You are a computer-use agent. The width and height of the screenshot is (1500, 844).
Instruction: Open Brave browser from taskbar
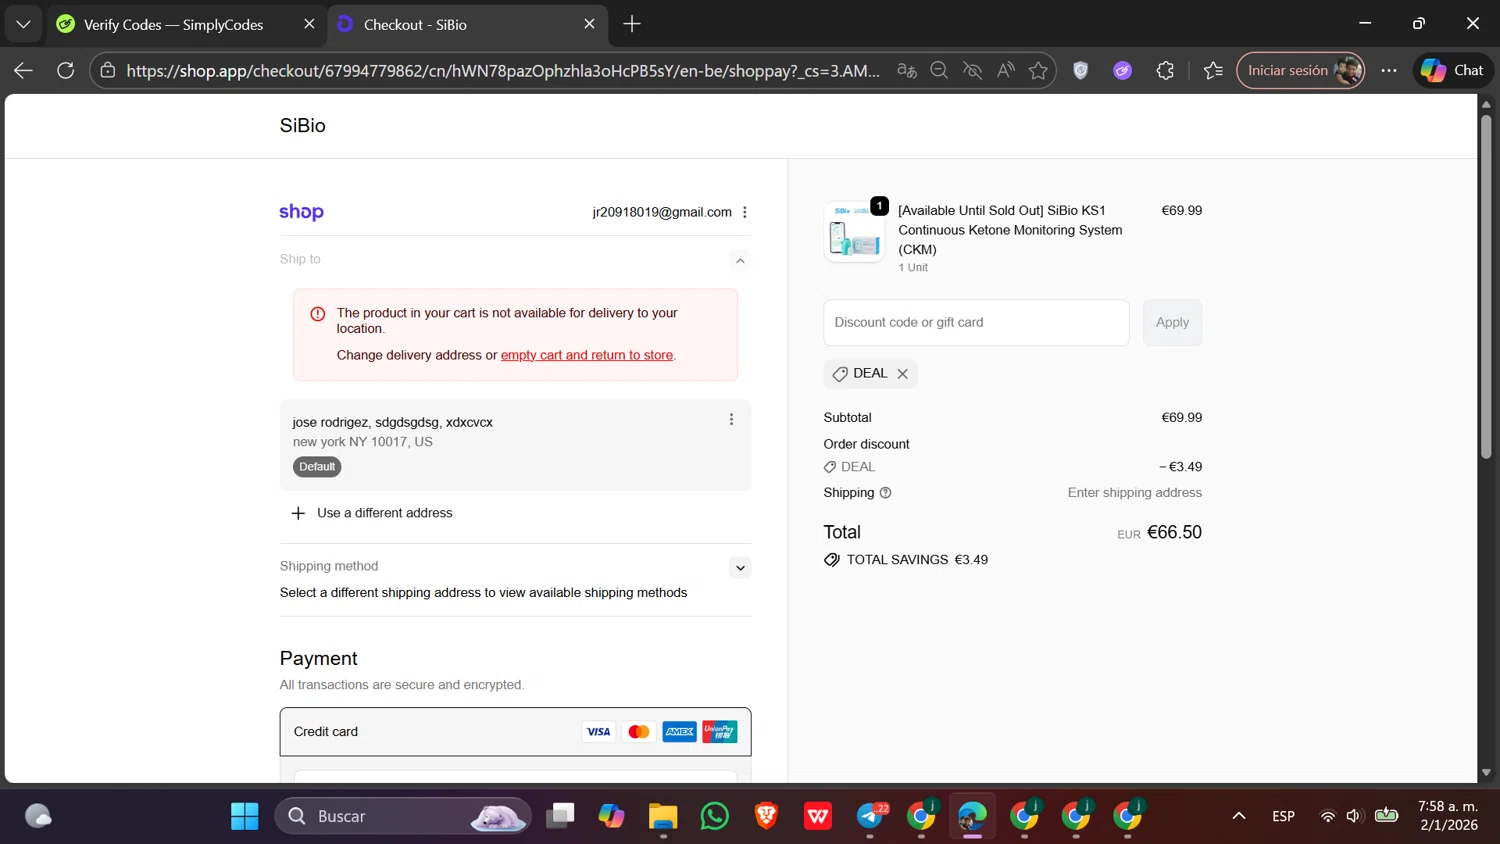767,816
